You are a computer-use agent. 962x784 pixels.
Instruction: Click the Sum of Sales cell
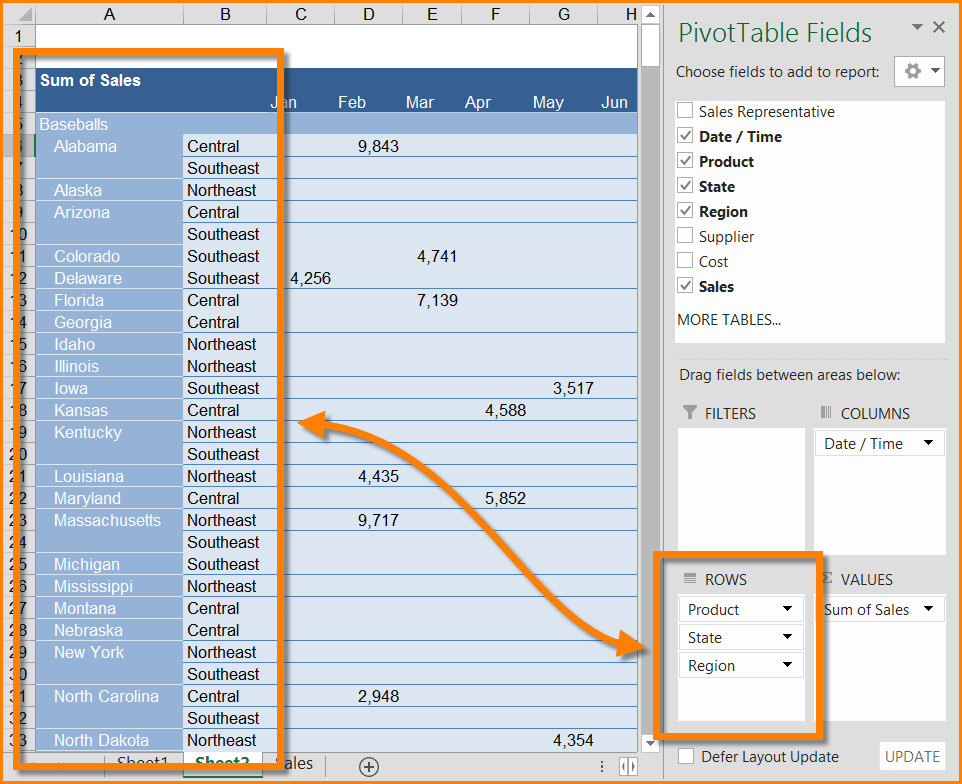tap(90, 80)
